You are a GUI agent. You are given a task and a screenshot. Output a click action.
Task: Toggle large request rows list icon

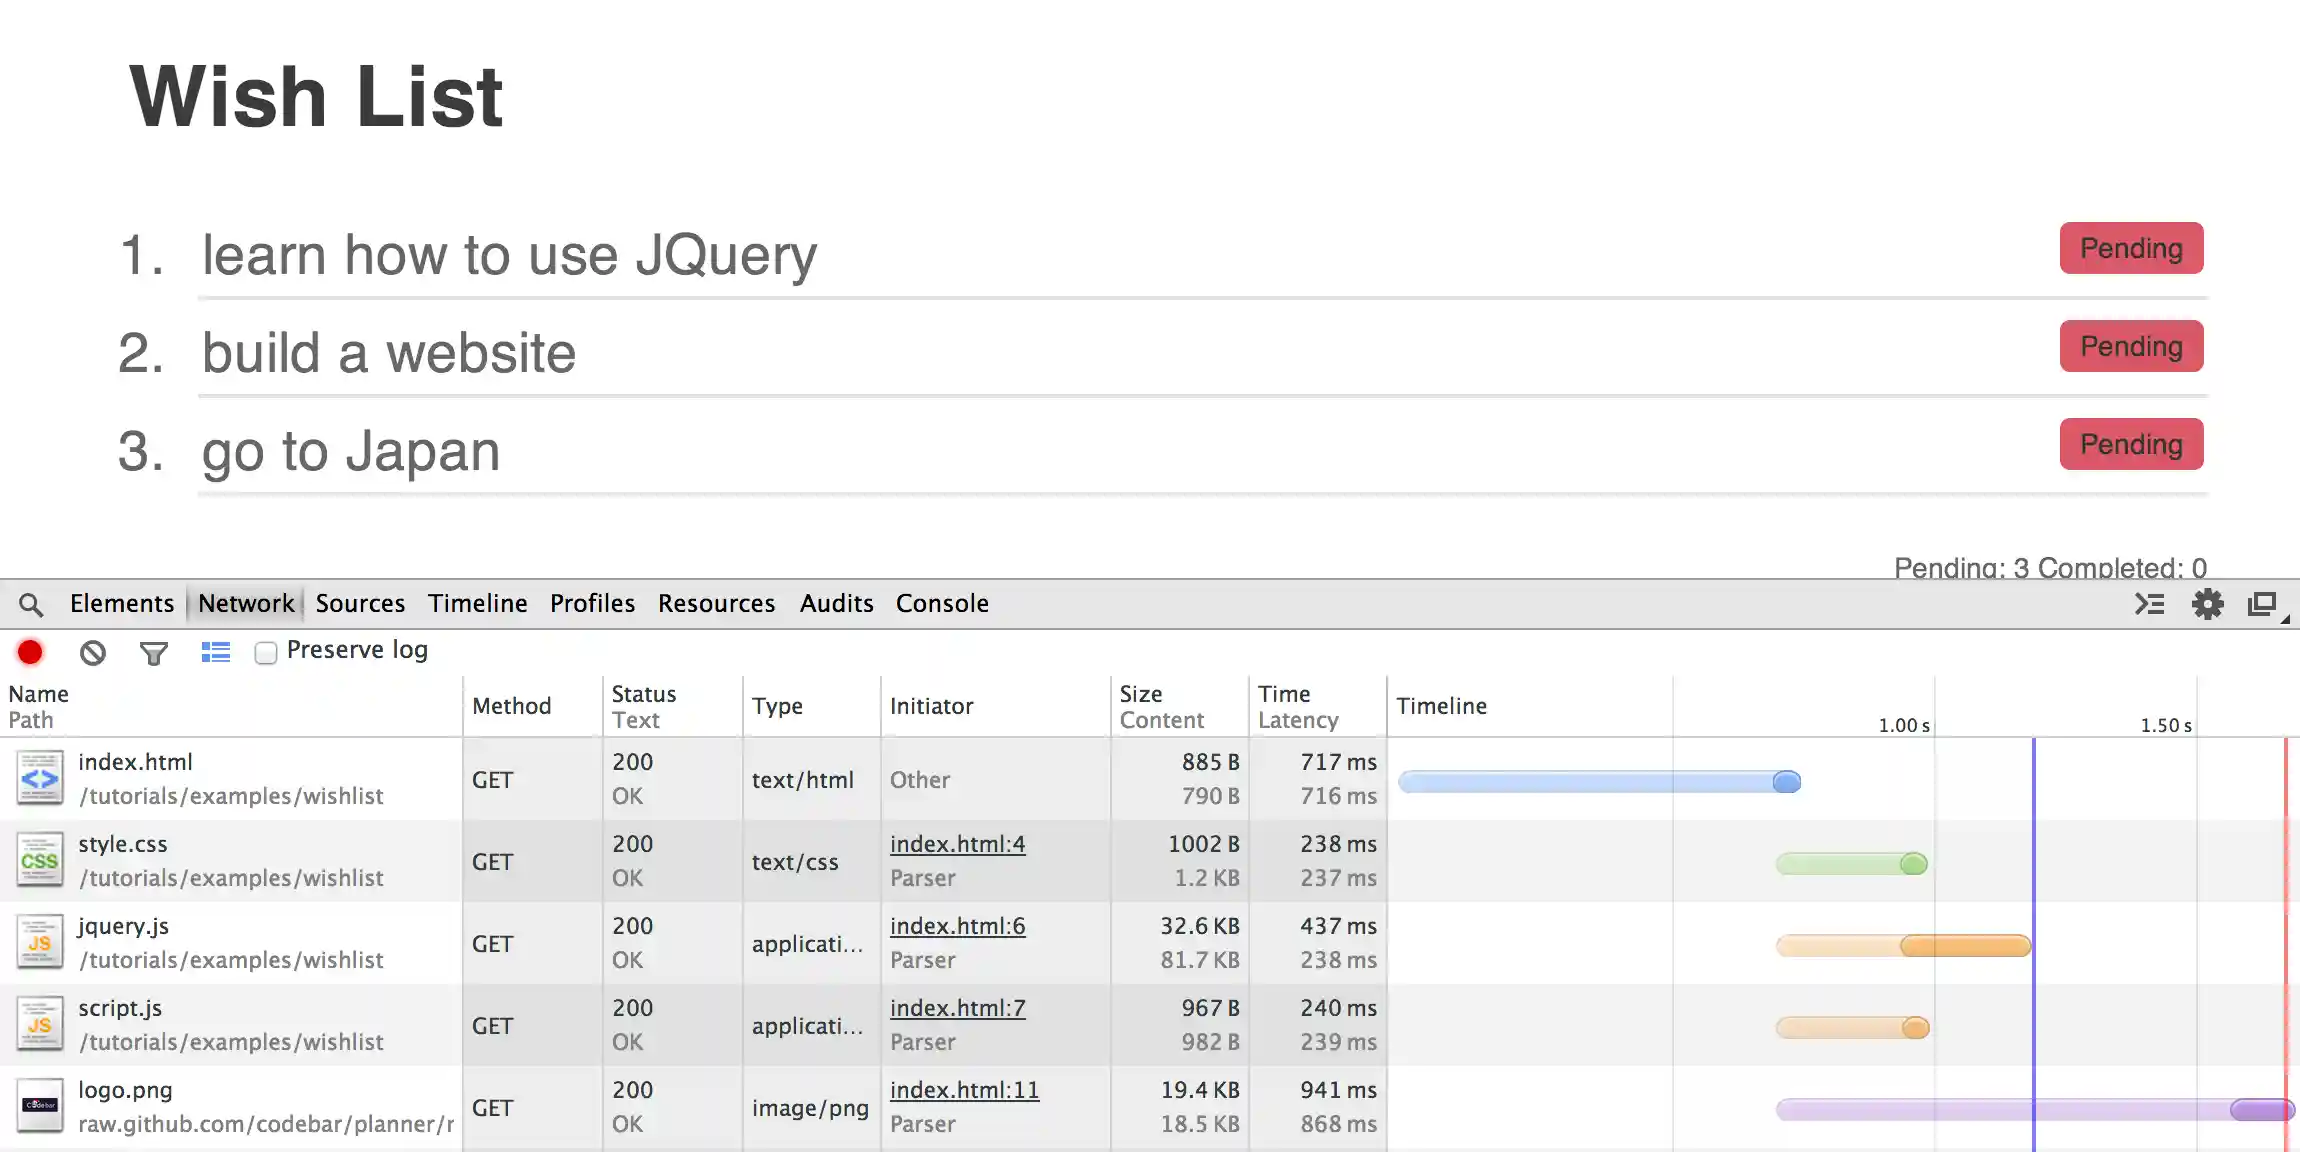click(215, 652)
